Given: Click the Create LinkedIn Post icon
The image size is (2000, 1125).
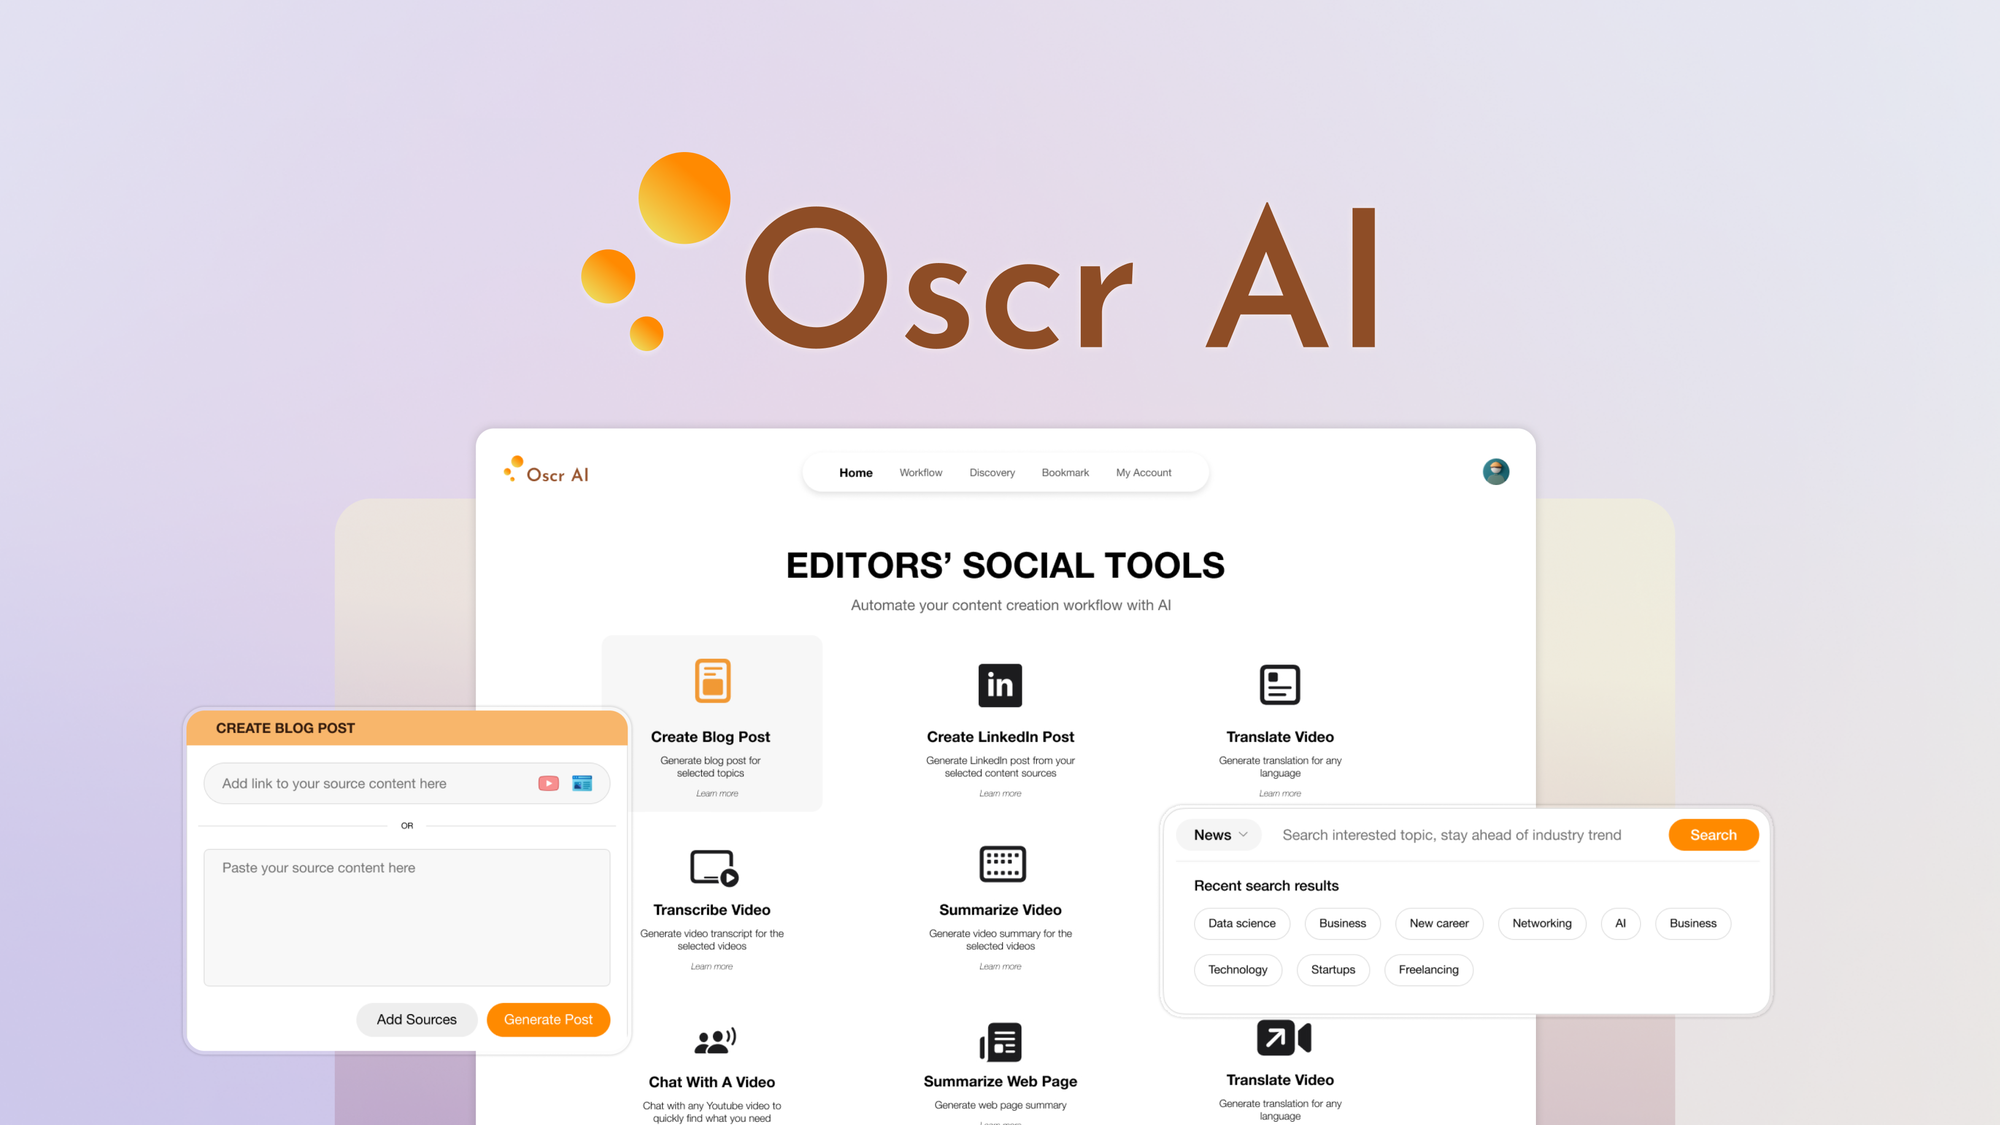Looking at the screenshot, I should pyautogui.click(x=999, y=684).
